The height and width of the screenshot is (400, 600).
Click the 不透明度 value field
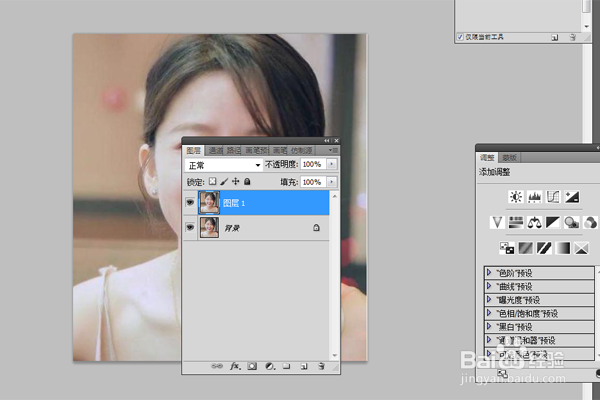pos(313,164)
